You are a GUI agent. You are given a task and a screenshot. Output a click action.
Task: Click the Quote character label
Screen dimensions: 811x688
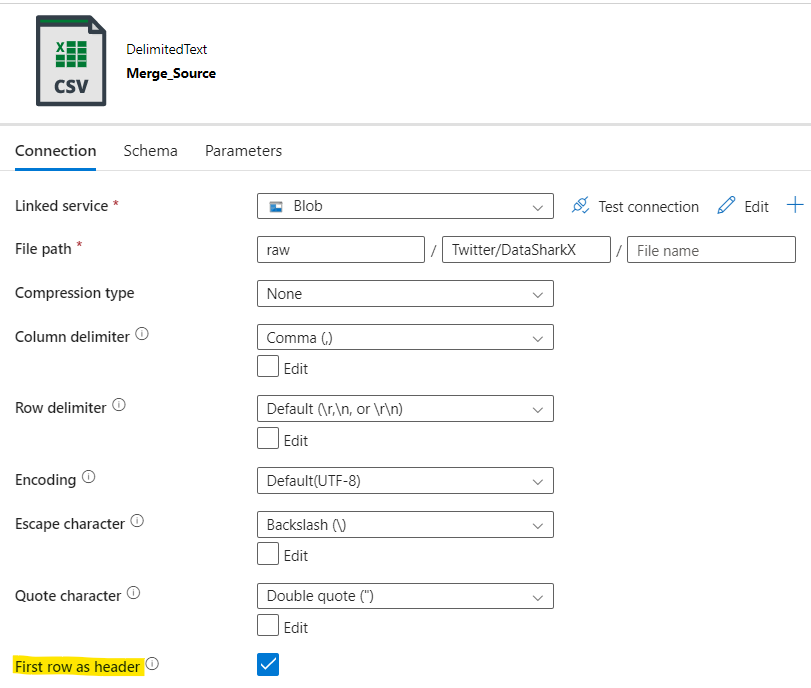click(68, 596)
